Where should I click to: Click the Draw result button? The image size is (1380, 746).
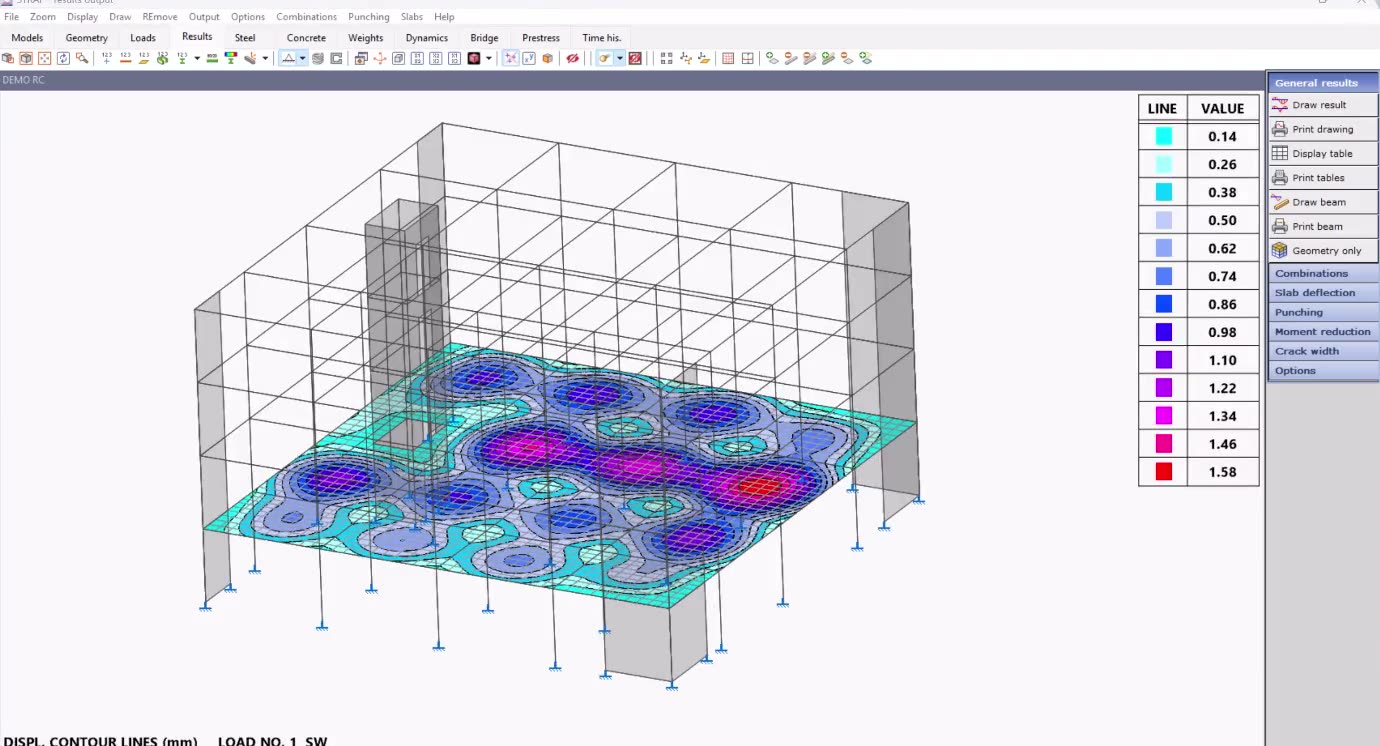[1323, 104]
